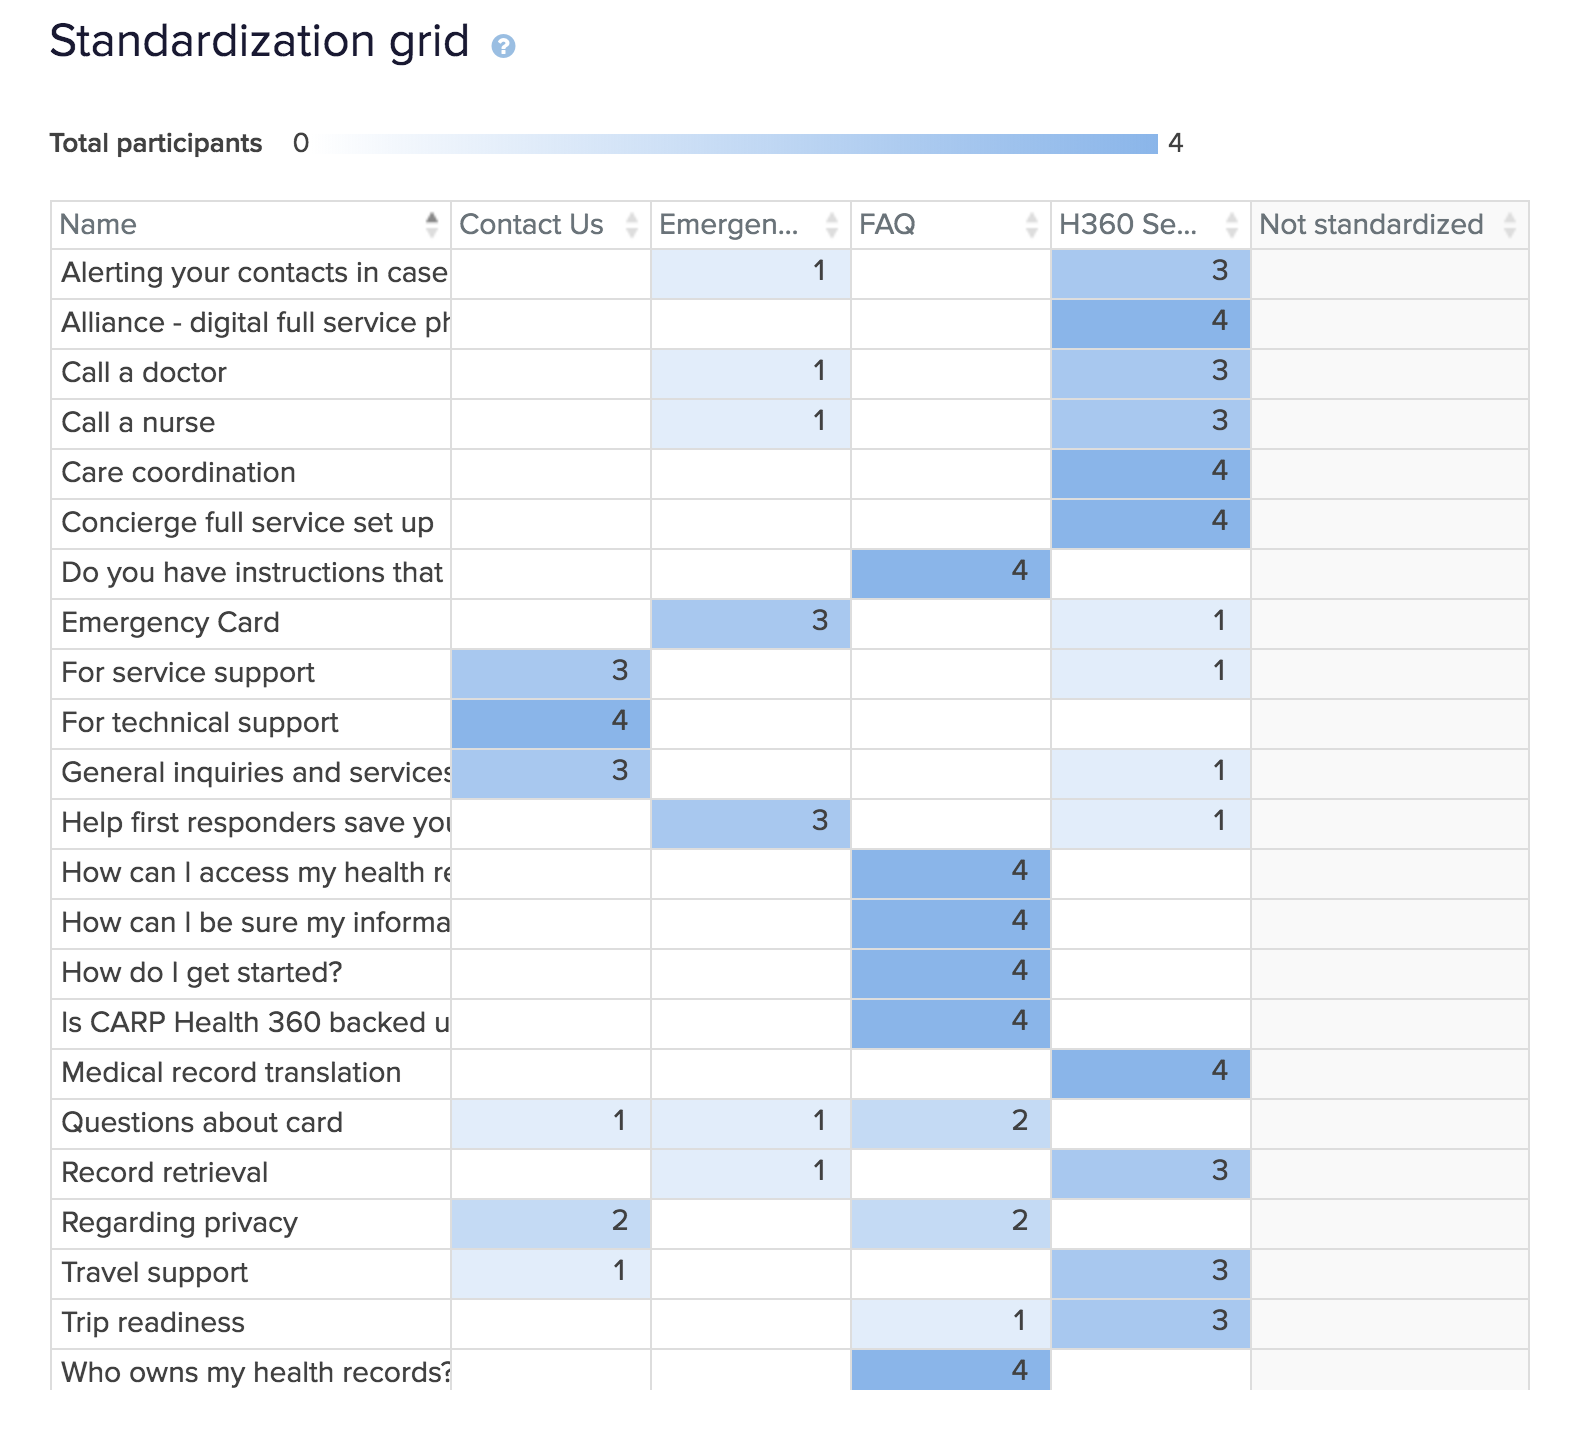Click sort arrows in Not standardized column
This screenshot has width=1576, height=1434.
1509,224
